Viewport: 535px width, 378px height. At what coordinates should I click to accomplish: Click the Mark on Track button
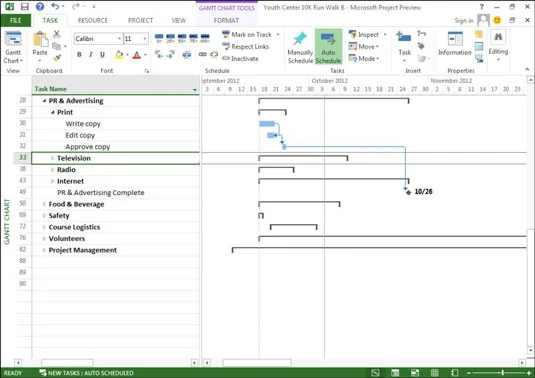pyautogui.click(x=247, y=34)
